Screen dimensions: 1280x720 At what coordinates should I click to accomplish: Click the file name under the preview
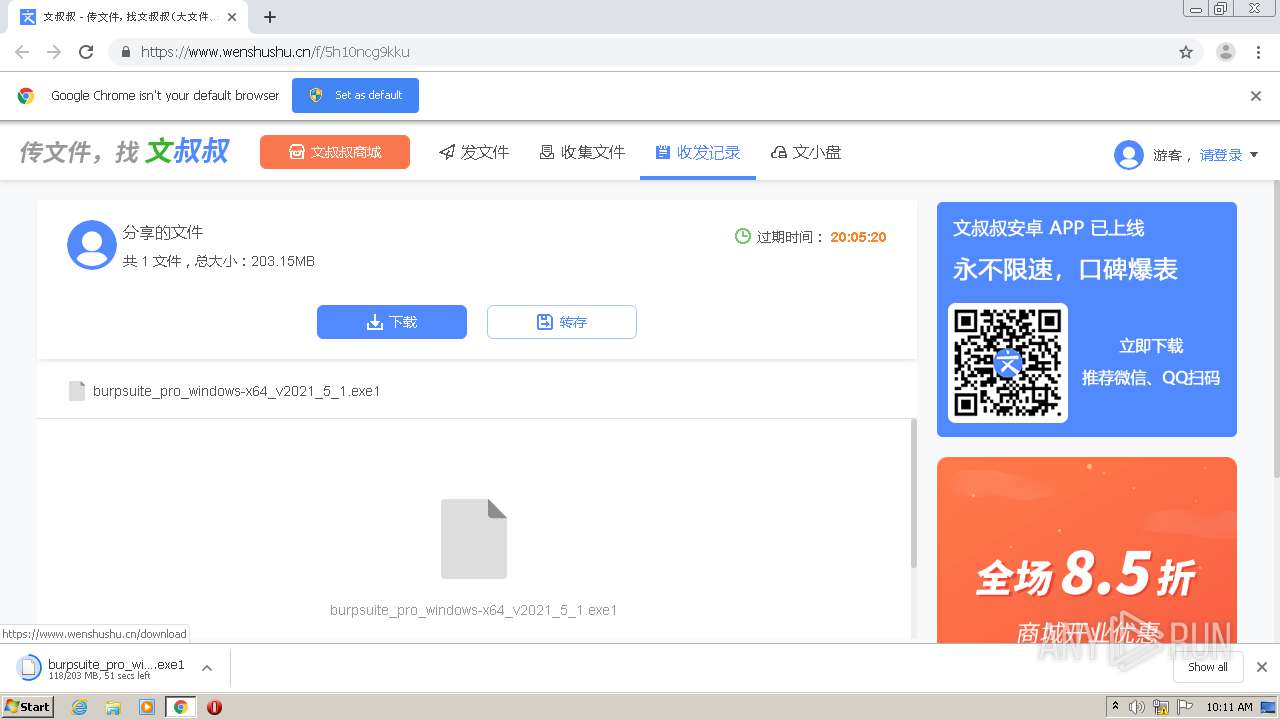[474, 610]
